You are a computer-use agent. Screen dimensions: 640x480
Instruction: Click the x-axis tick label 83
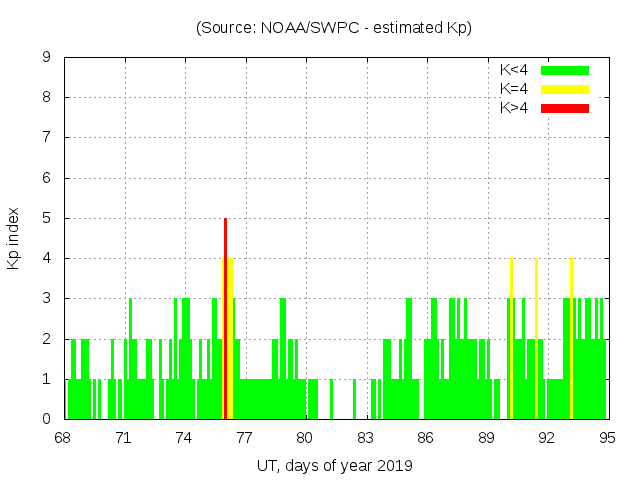pyautogui.click(x=365, y=438)
